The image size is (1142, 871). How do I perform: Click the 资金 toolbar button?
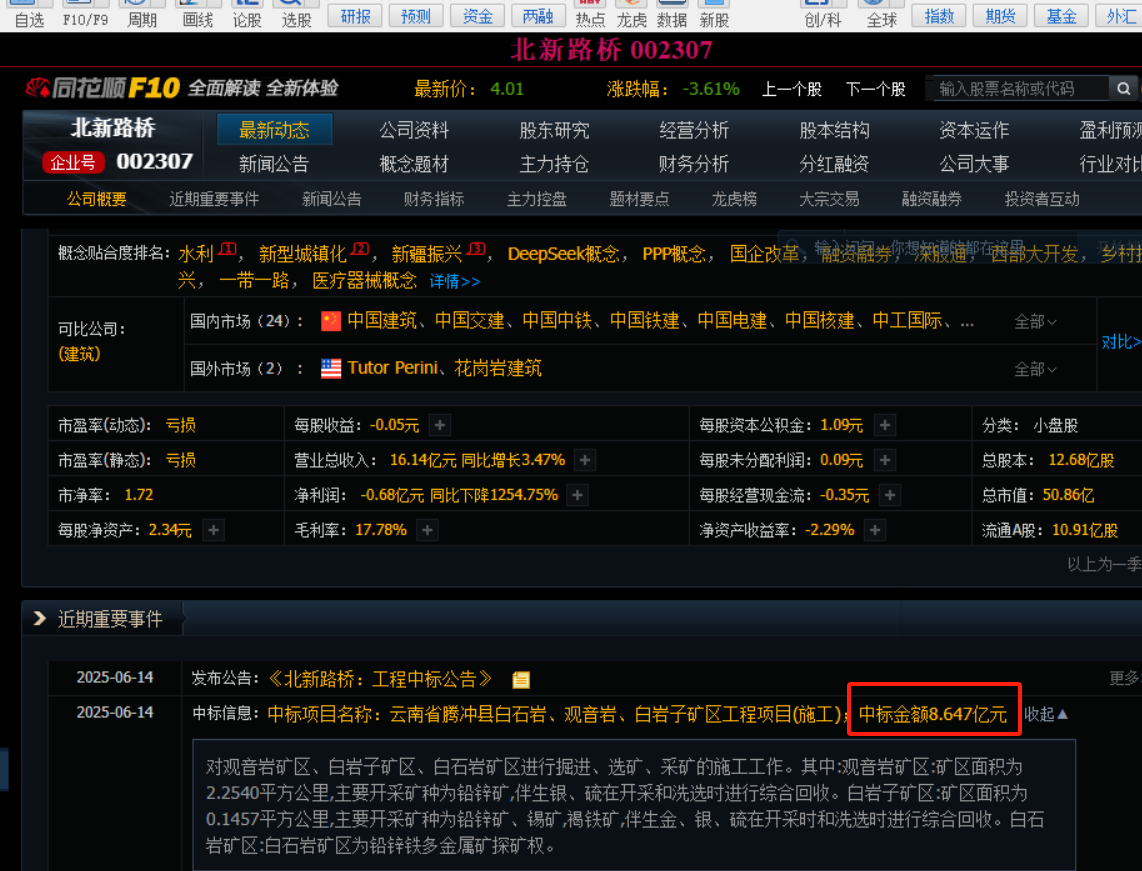point(477,16)
